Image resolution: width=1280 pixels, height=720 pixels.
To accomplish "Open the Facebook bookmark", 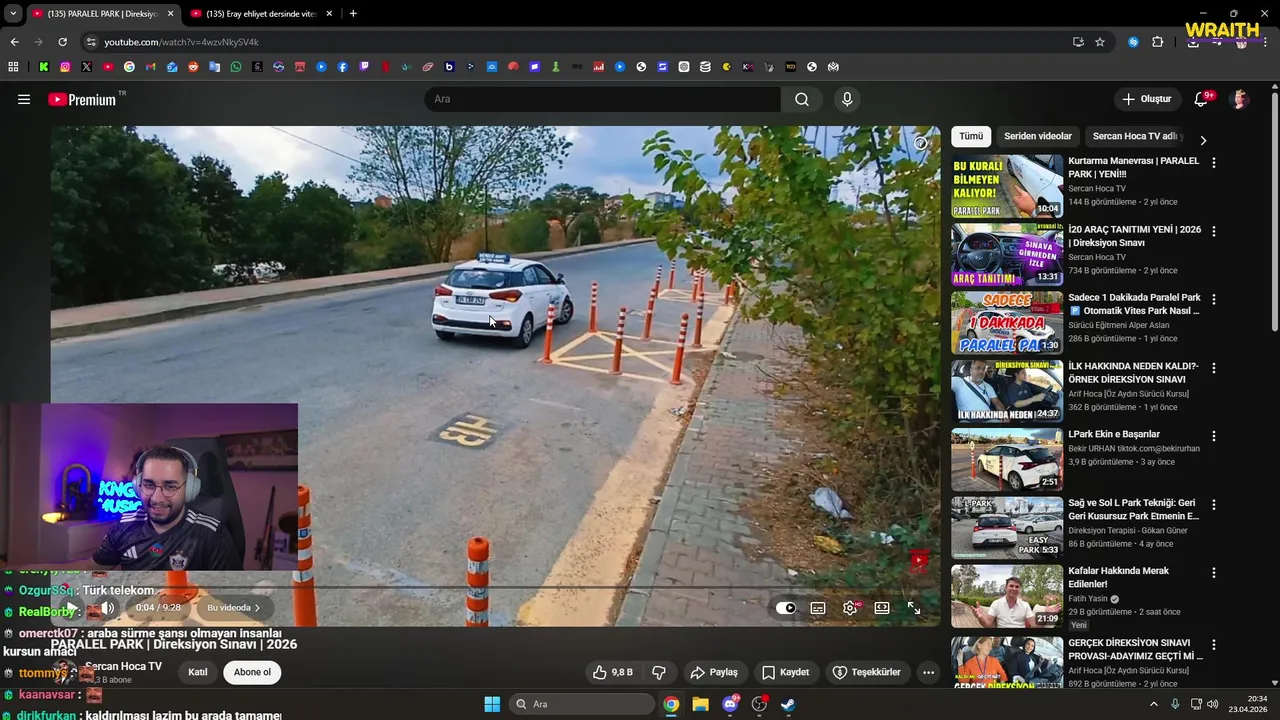I will coord(343,67).
